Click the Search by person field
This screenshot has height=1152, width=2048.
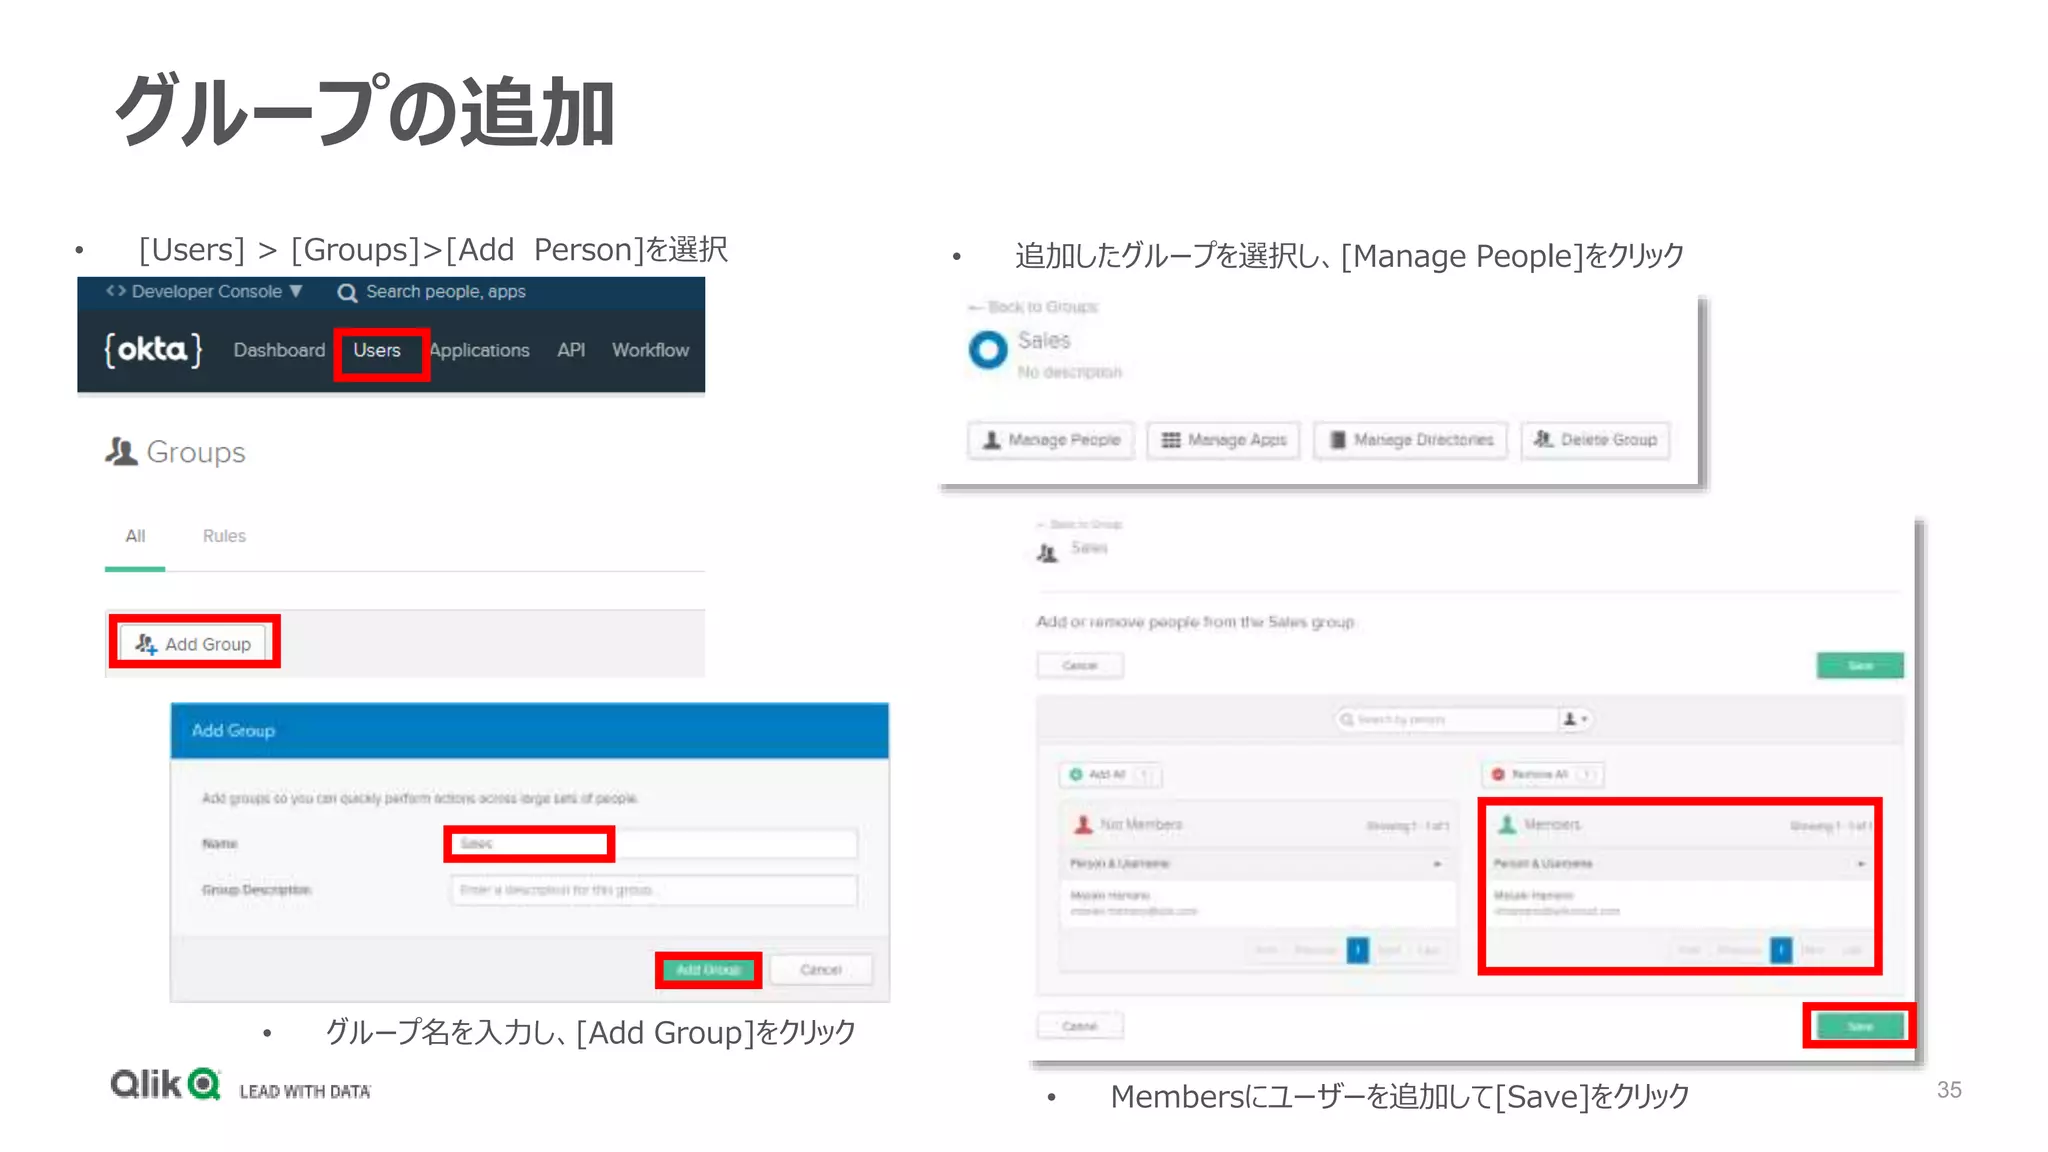1448,719
